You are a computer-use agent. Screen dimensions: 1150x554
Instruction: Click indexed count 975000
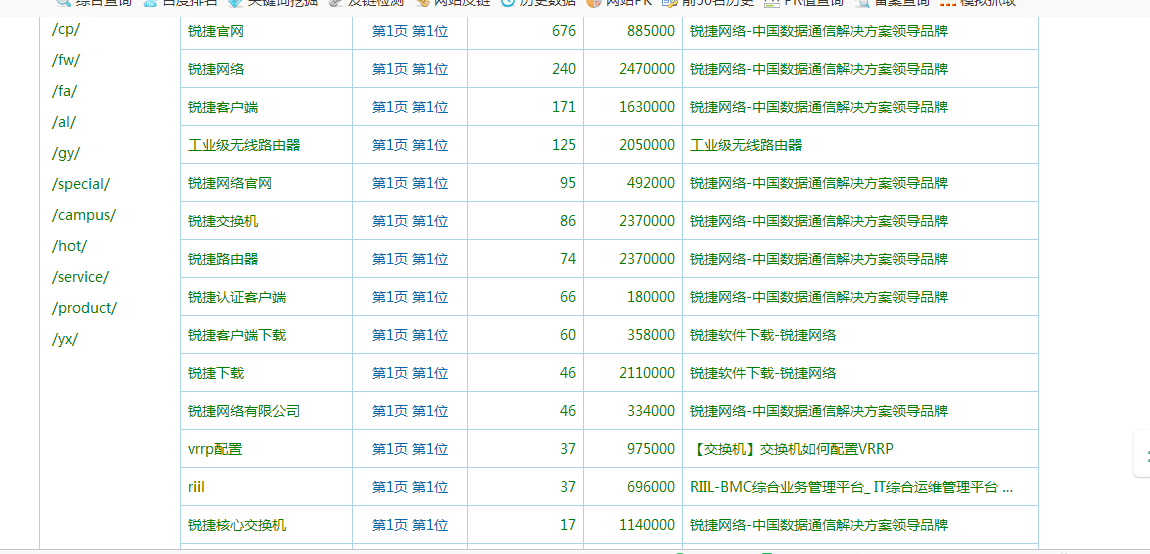(x=651, y=449)
